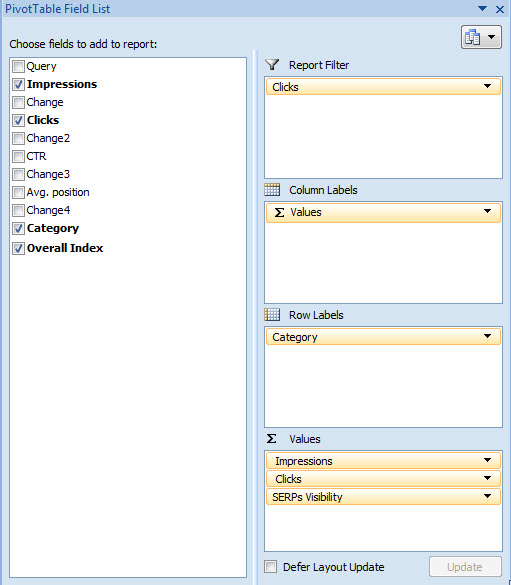Check the Change3 field checkbox
This screenshot has height=585, width=511.
(x=18, y=174)
